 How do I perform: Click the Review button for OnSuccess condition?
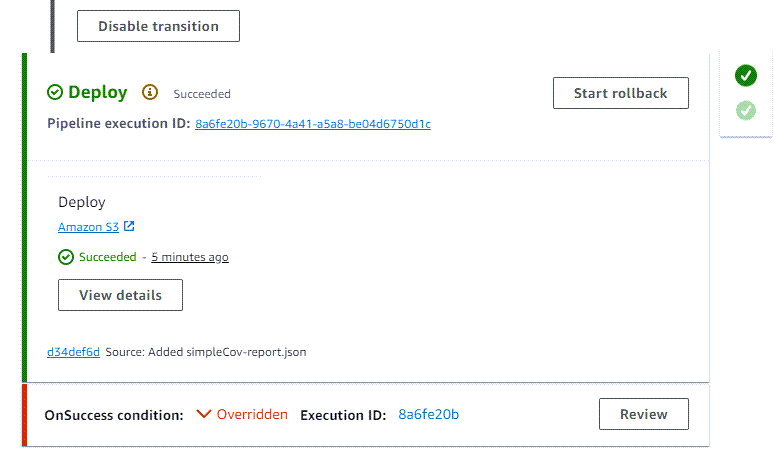(644, 414)
